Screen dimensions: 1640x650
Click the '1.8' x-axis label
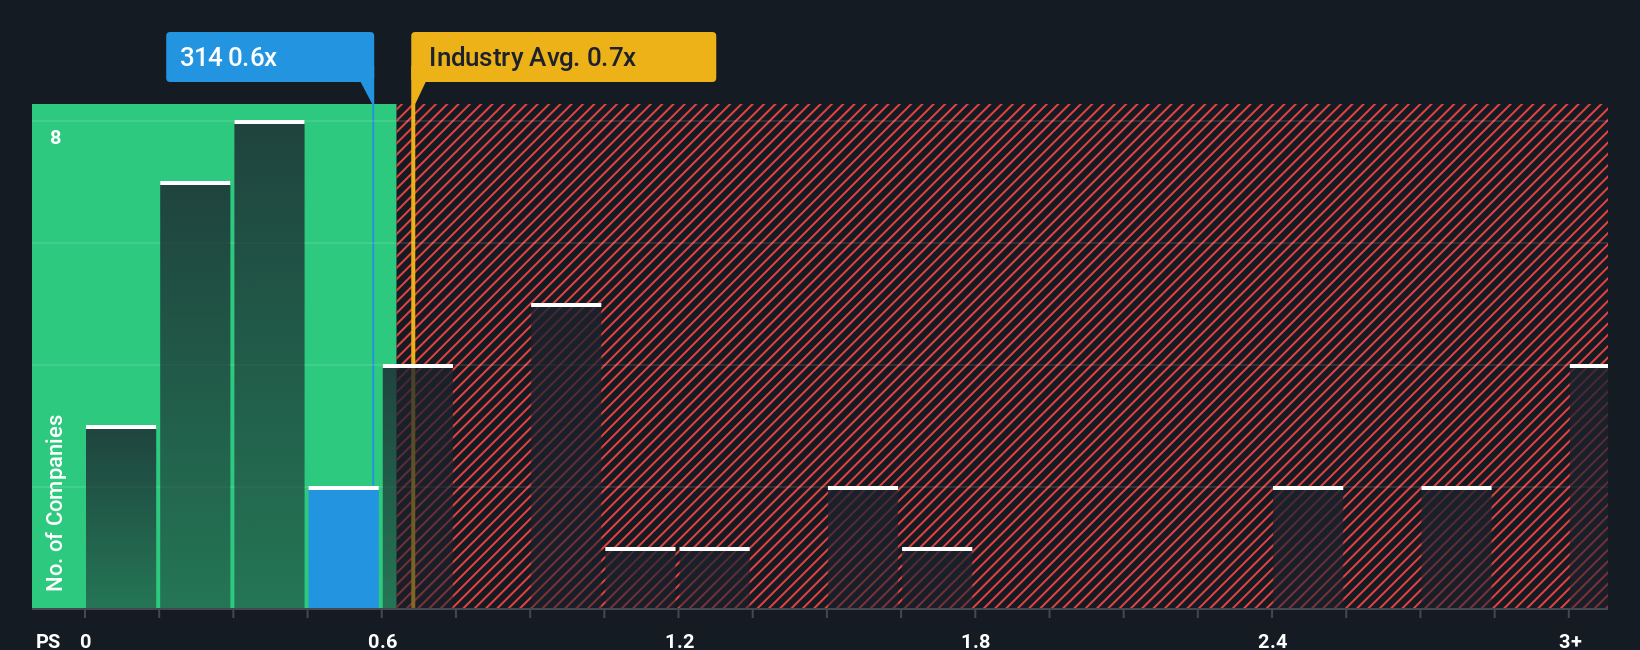976,640
